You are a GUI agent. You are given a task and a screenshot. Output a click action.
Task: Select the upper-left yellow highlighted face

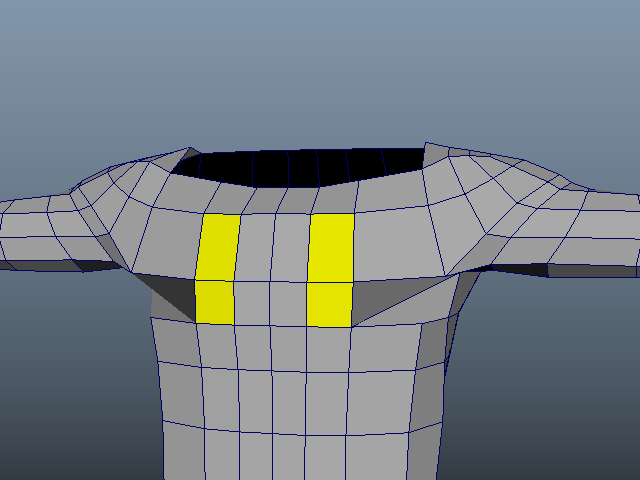coord(219,246)
